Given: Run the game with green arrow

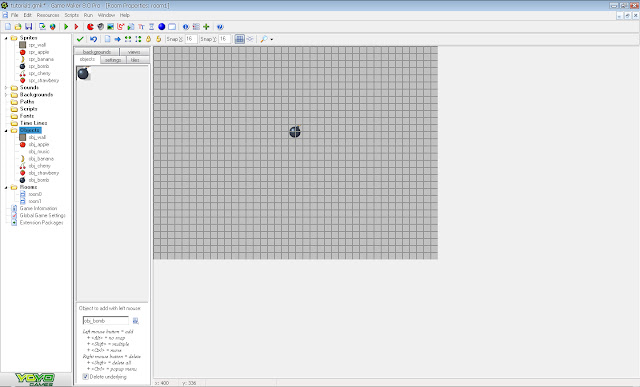Looking at the screenshot, I should [66, 27].
